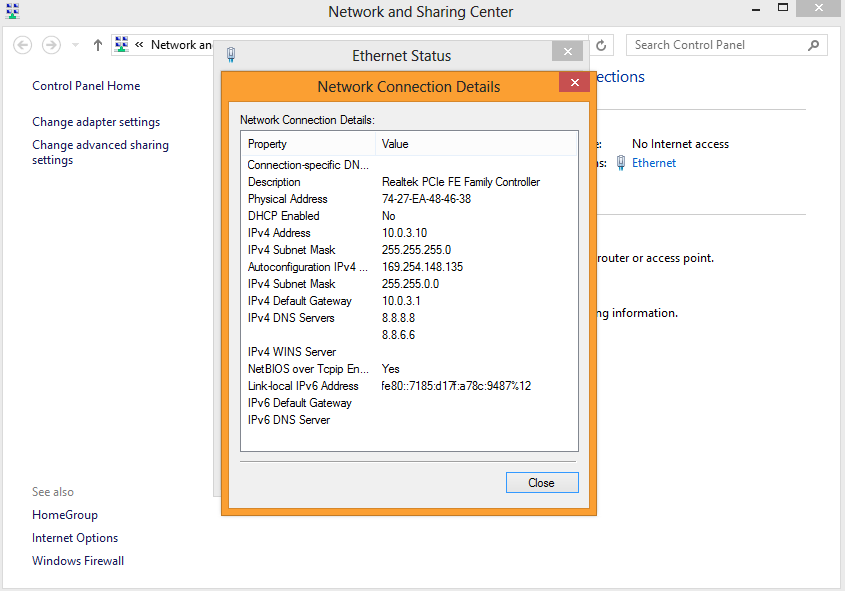This screenshot has height=591, width=845.
Task: Open Change adapter settings
Action: click(95, 121)
